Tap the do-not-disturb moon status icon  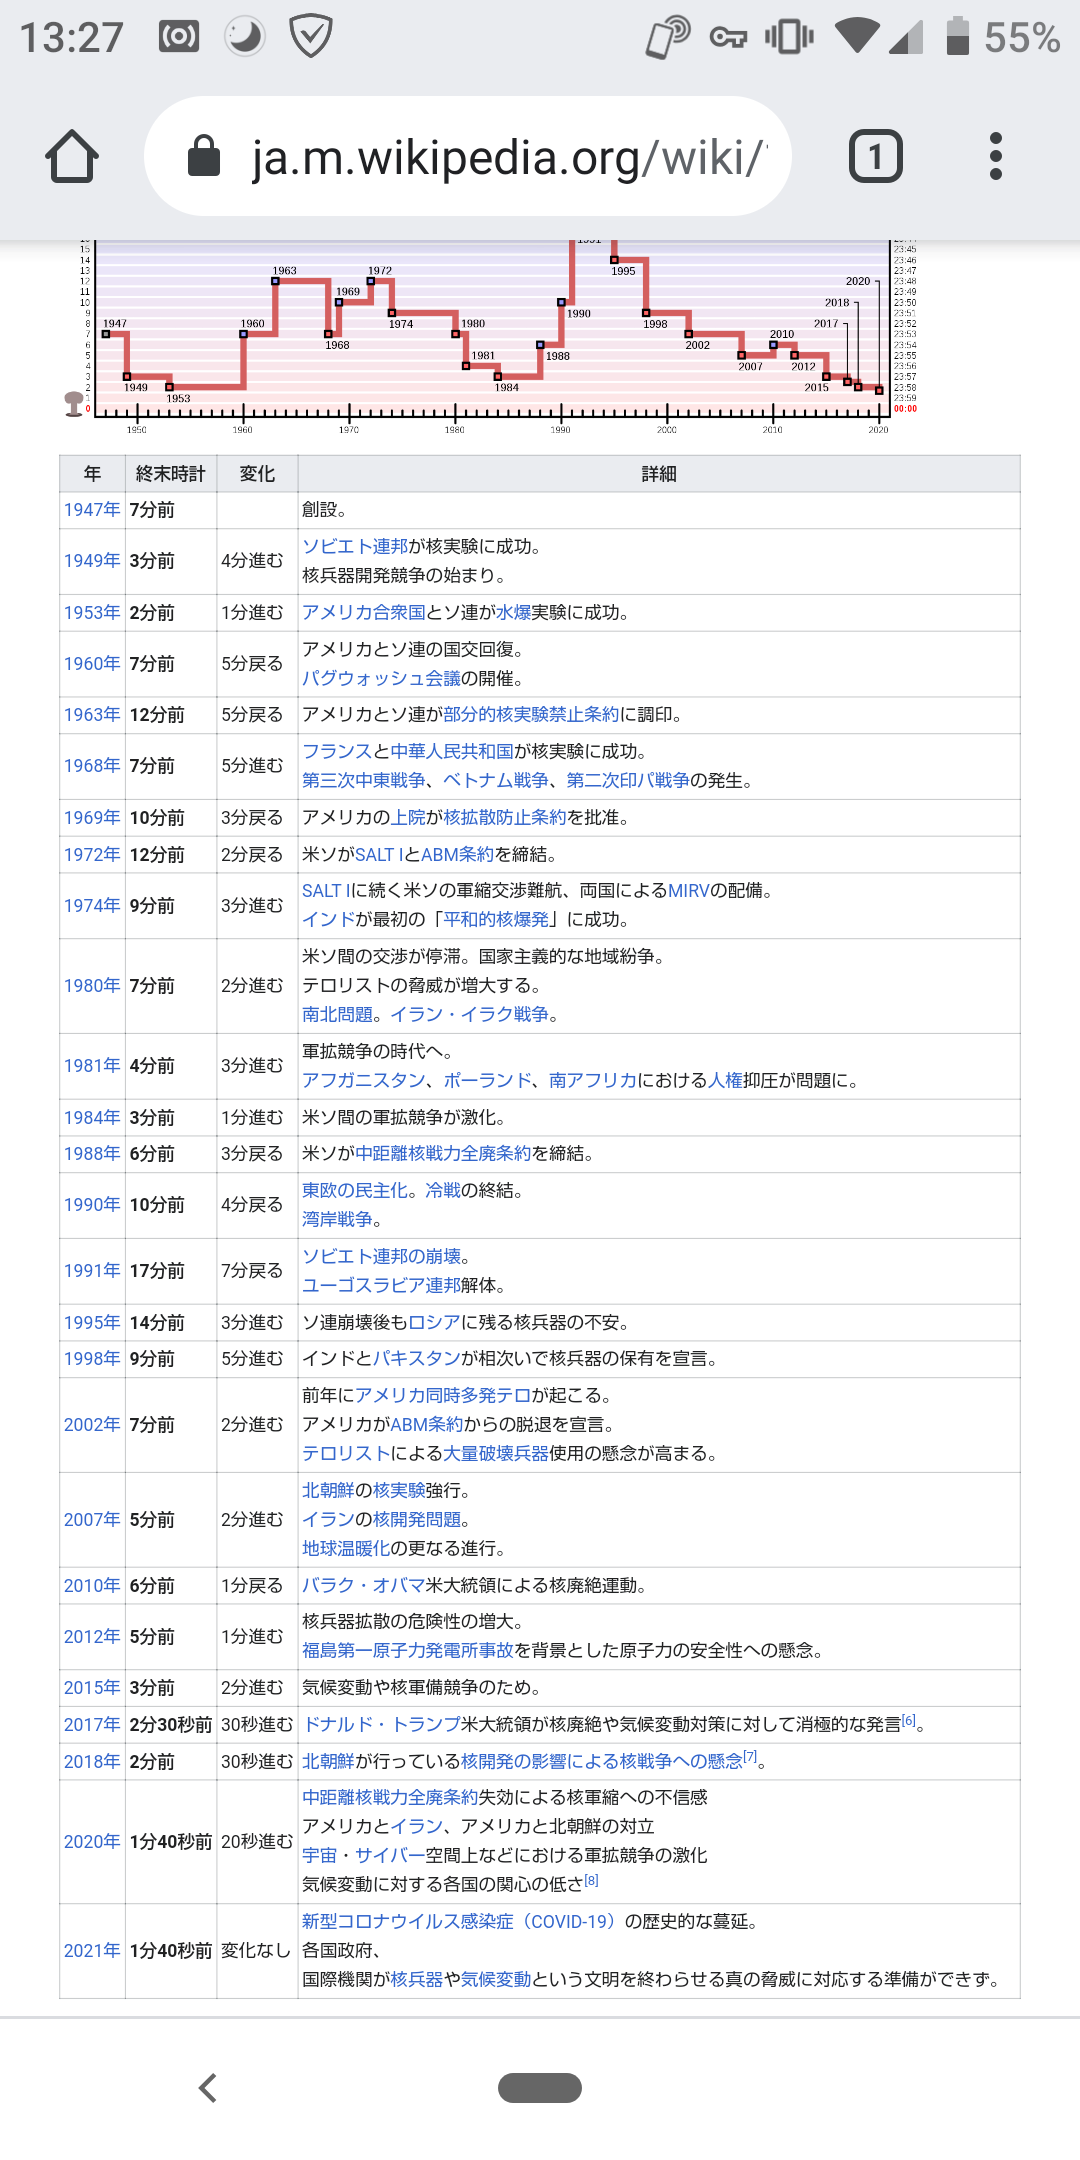(x=245, y=37)
